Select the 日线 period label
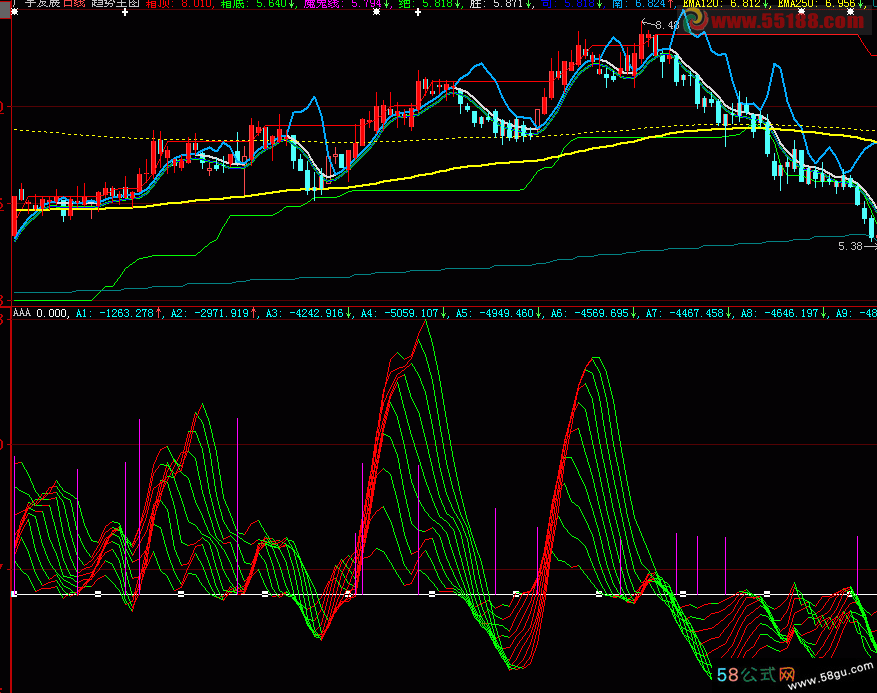 coord(74,3)
